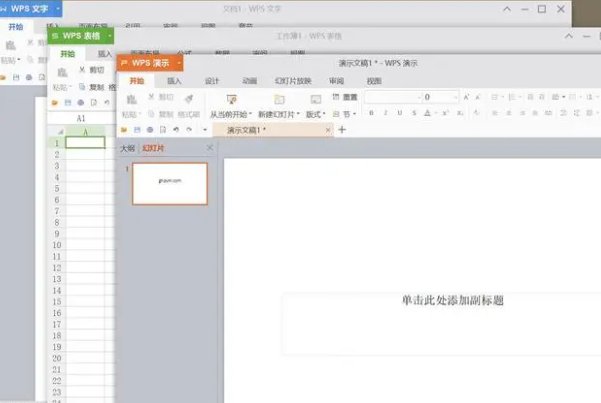Image resolution: width=601 pixels, height=403 pixels.
Task: Select slide 1 thumbnail
Action: (170, 184)
